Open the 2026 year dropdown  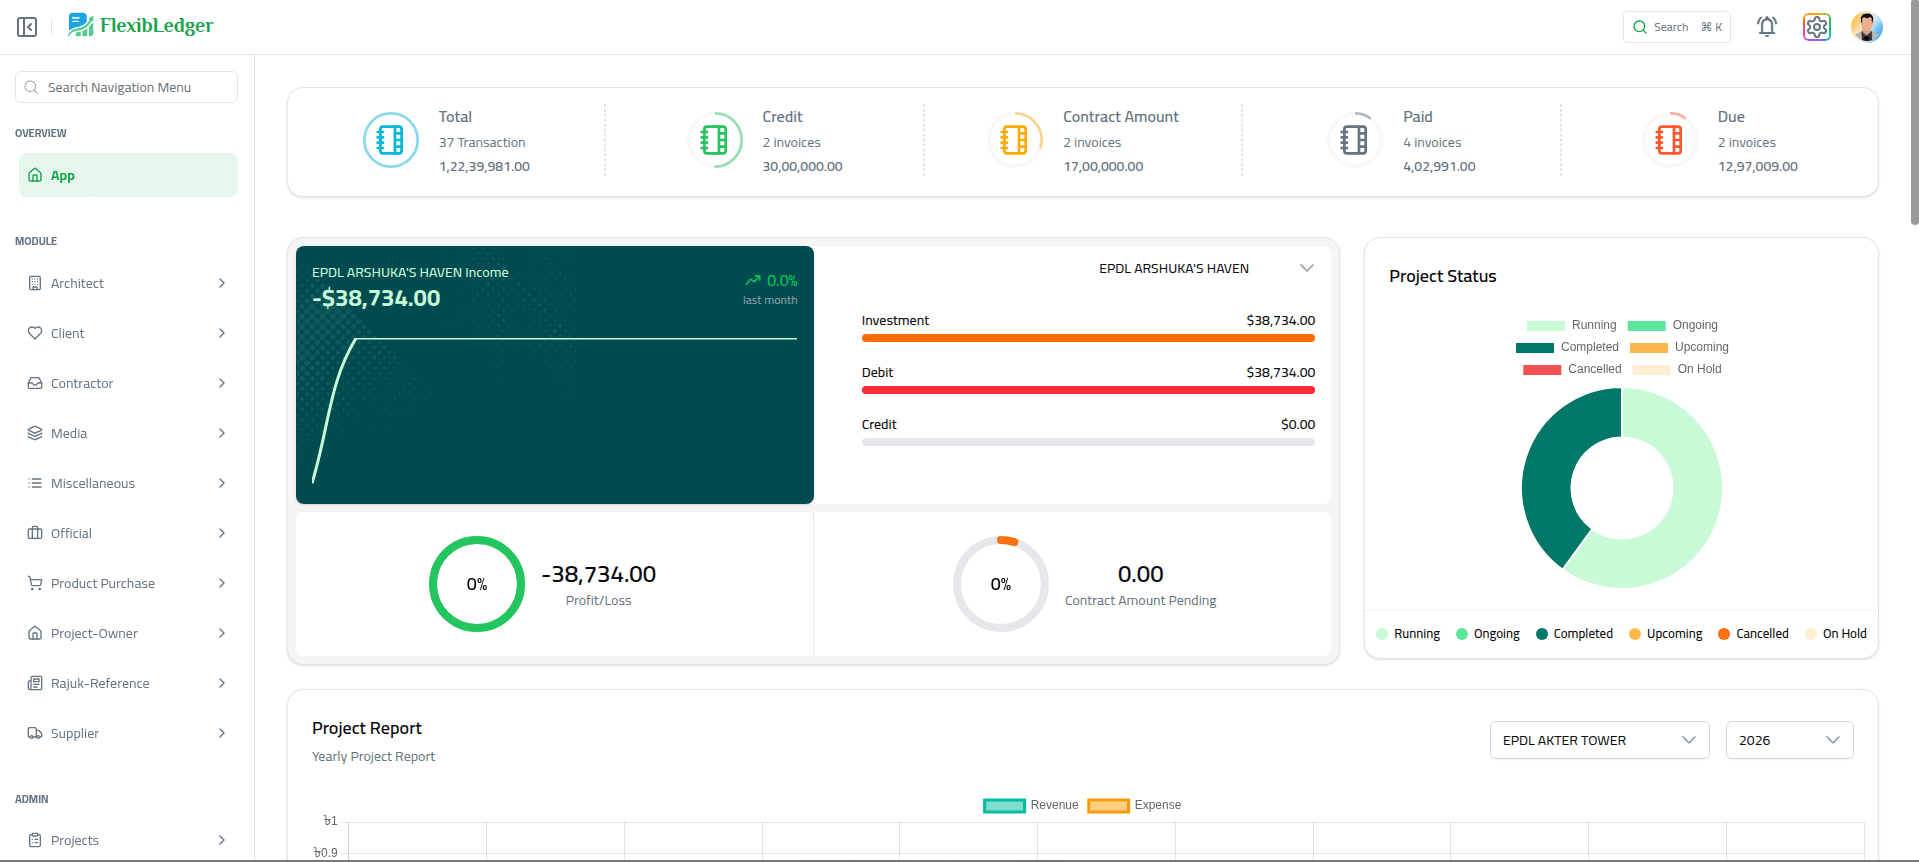point(1788,740)
